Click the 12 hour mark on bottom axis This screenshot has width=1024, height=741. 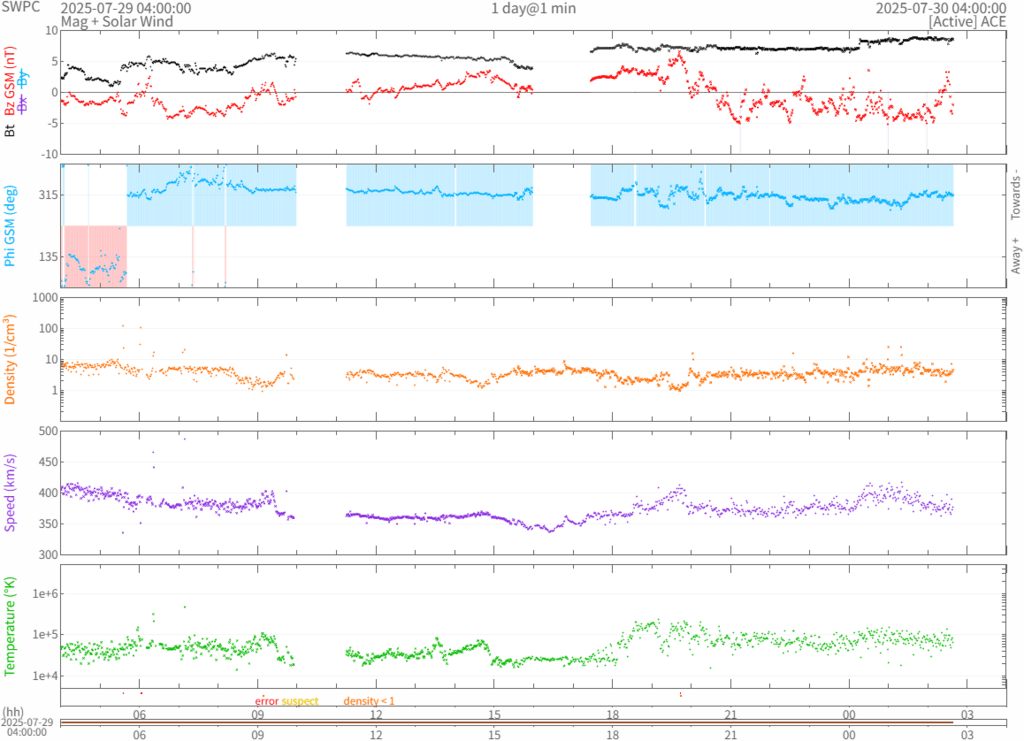(x=377, y=734)
